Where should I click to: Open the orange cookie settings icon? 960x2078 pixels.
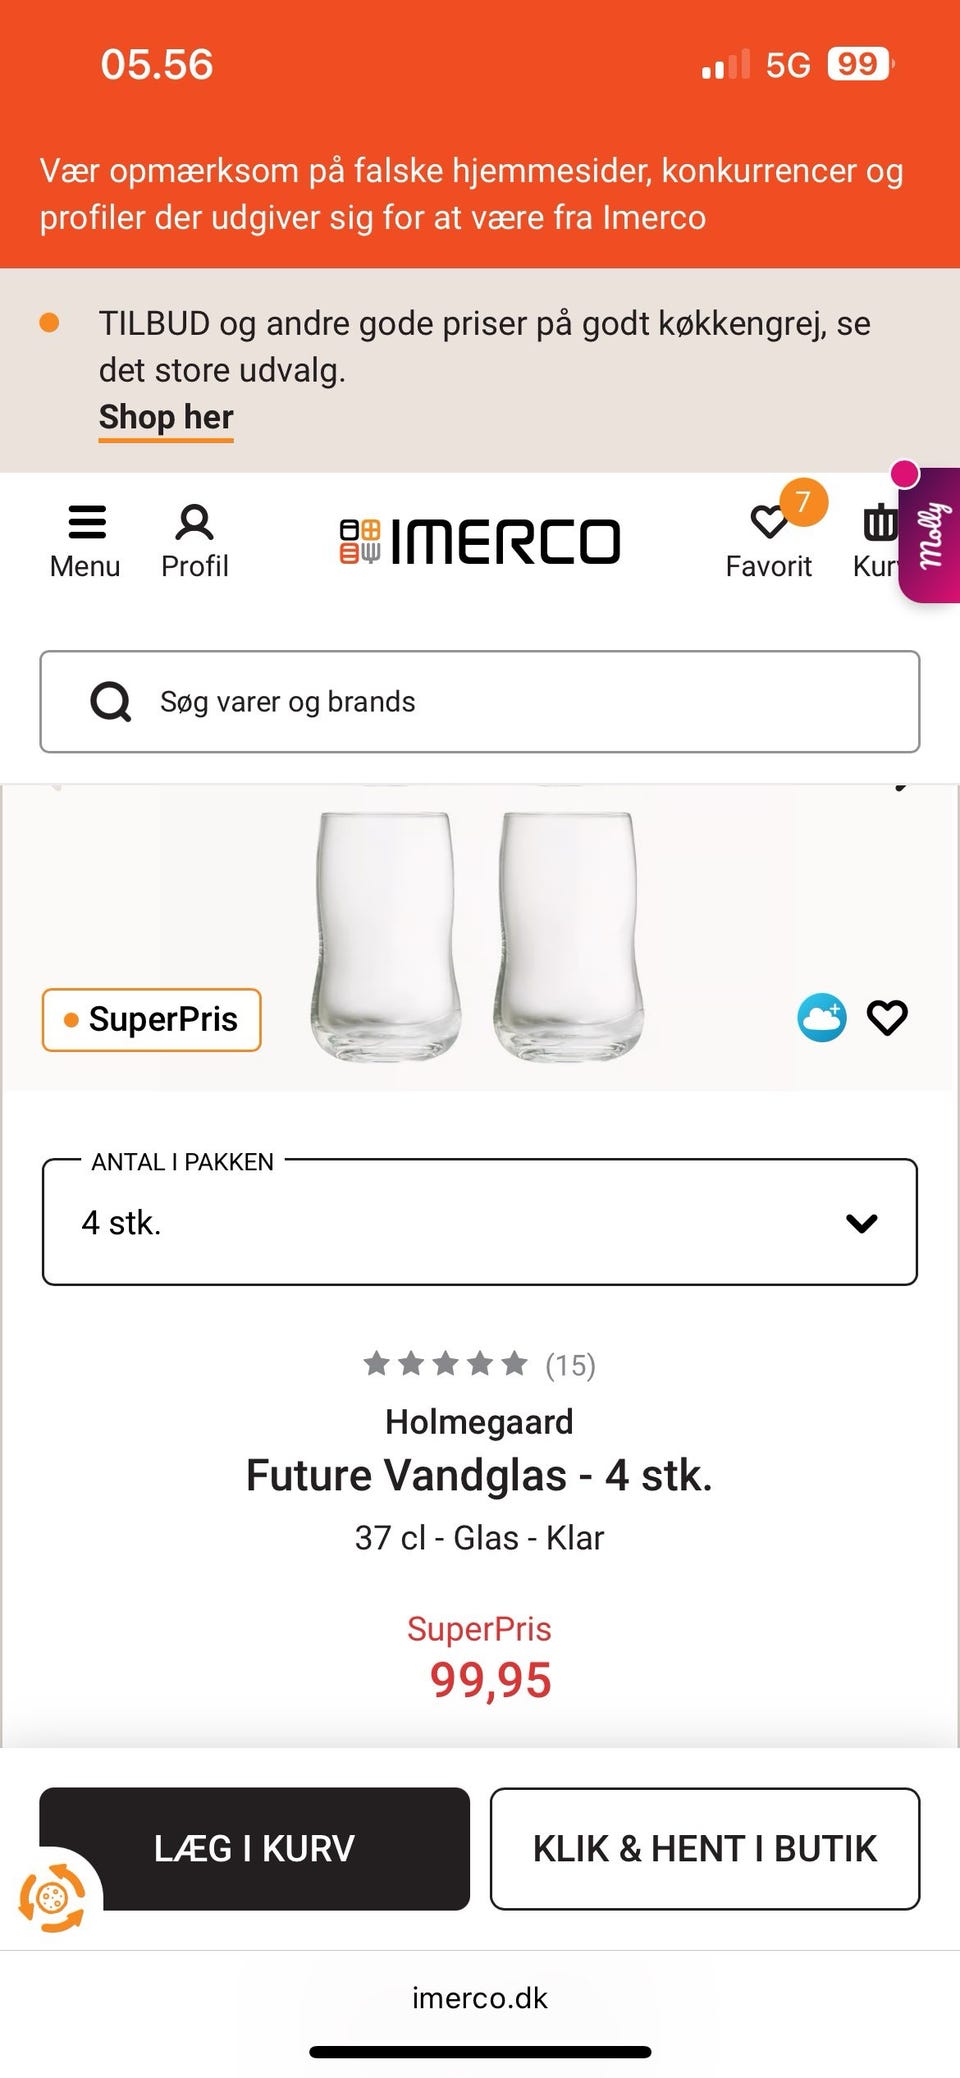tap(52, 1897)
